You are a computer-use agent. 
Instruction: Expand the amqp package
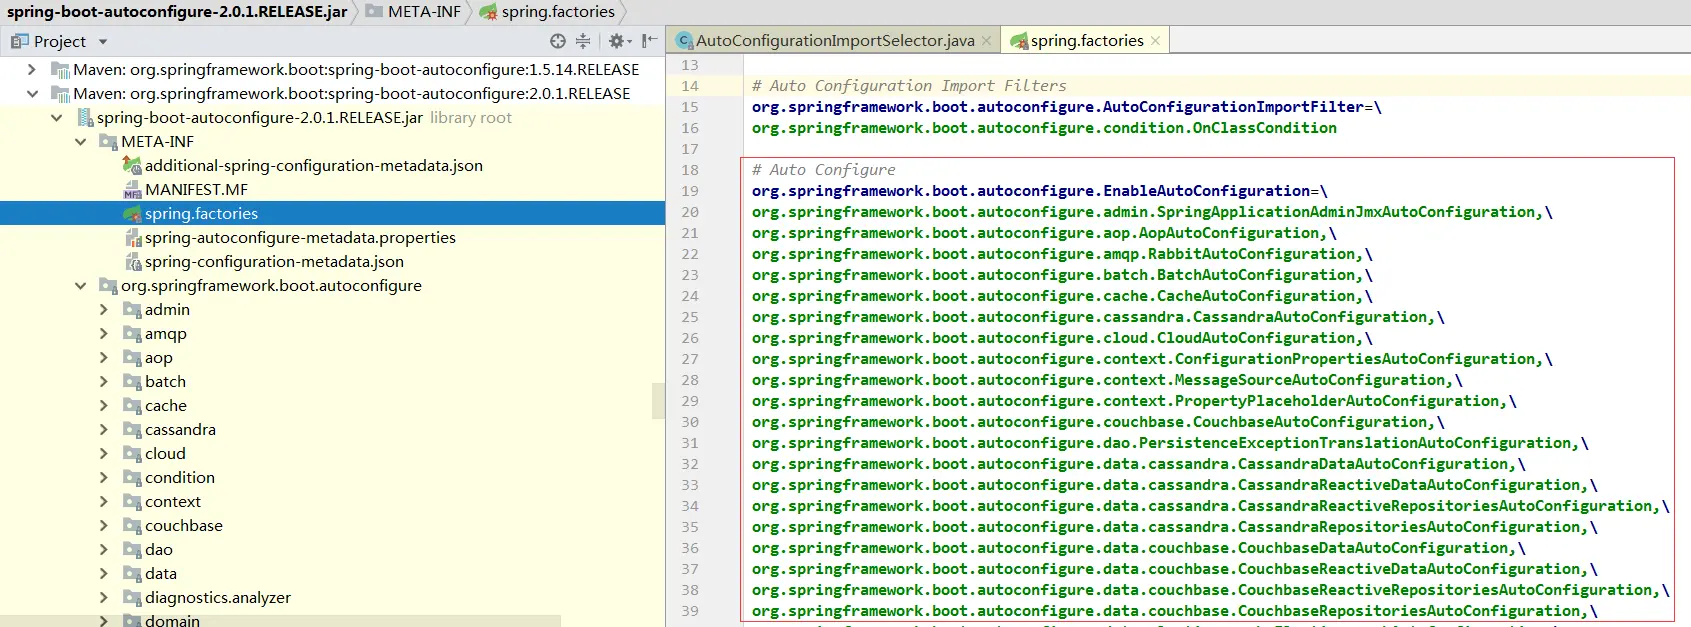[104, 333]
